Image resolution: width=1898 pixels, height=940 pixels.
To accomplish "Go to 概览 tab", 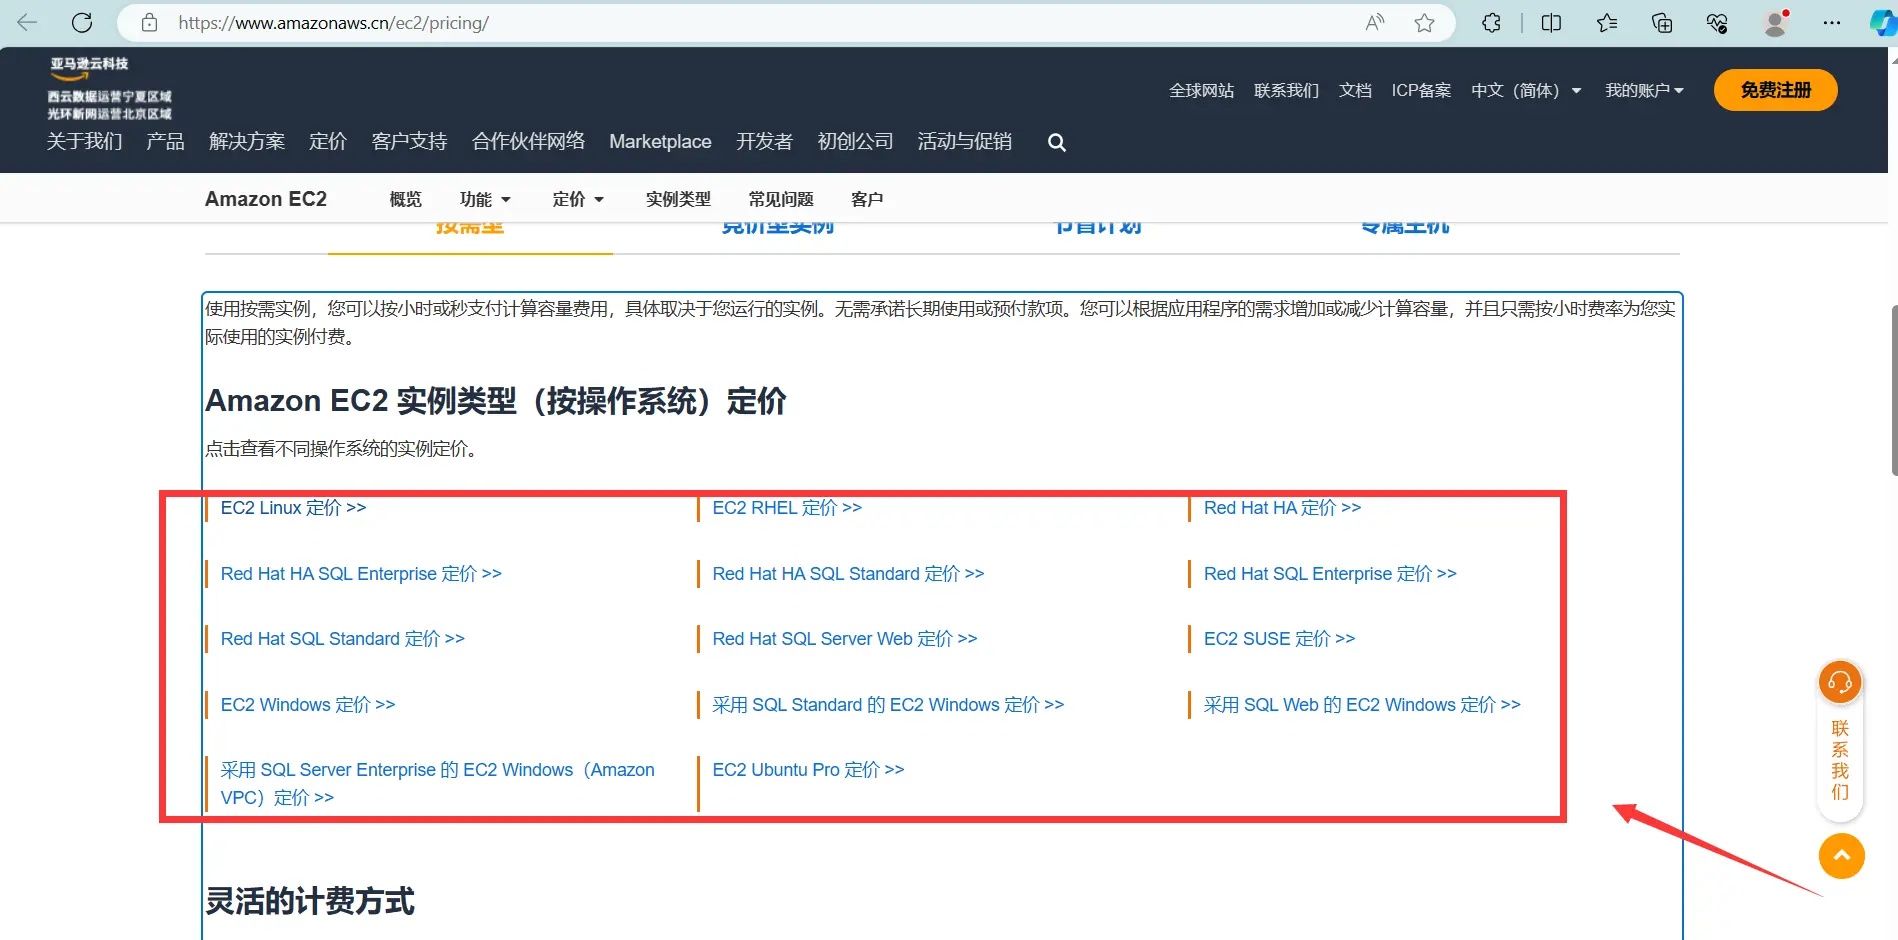I will tap(405, 199).
